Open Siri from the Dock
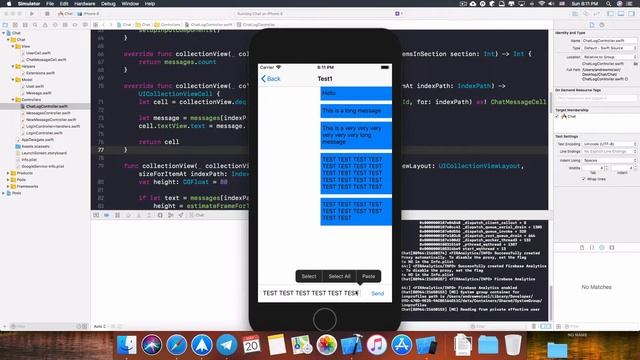The width and height of the screenshot is (640, 360). (x=151, y=345)
